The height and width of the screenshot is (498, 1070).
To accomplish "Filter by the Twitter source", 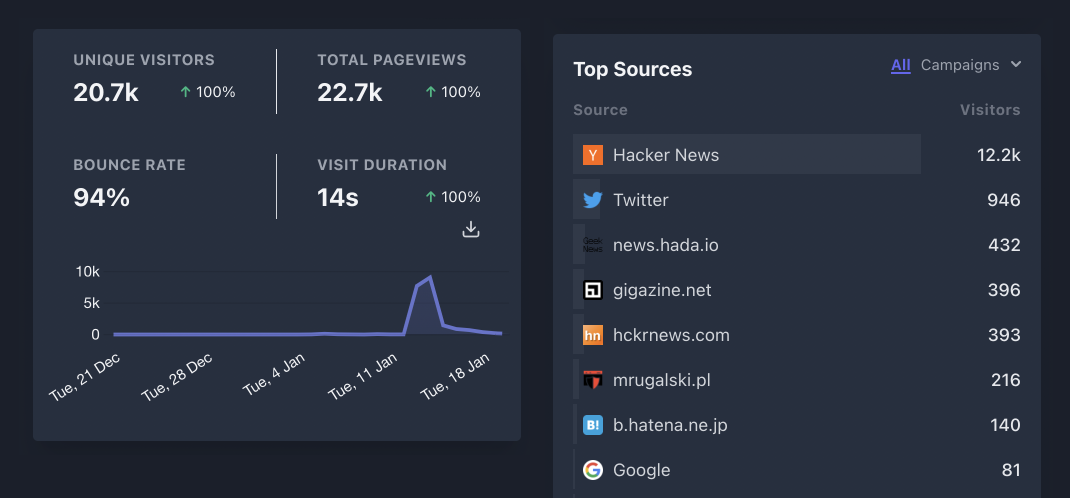I will click(x=641, y=200).
